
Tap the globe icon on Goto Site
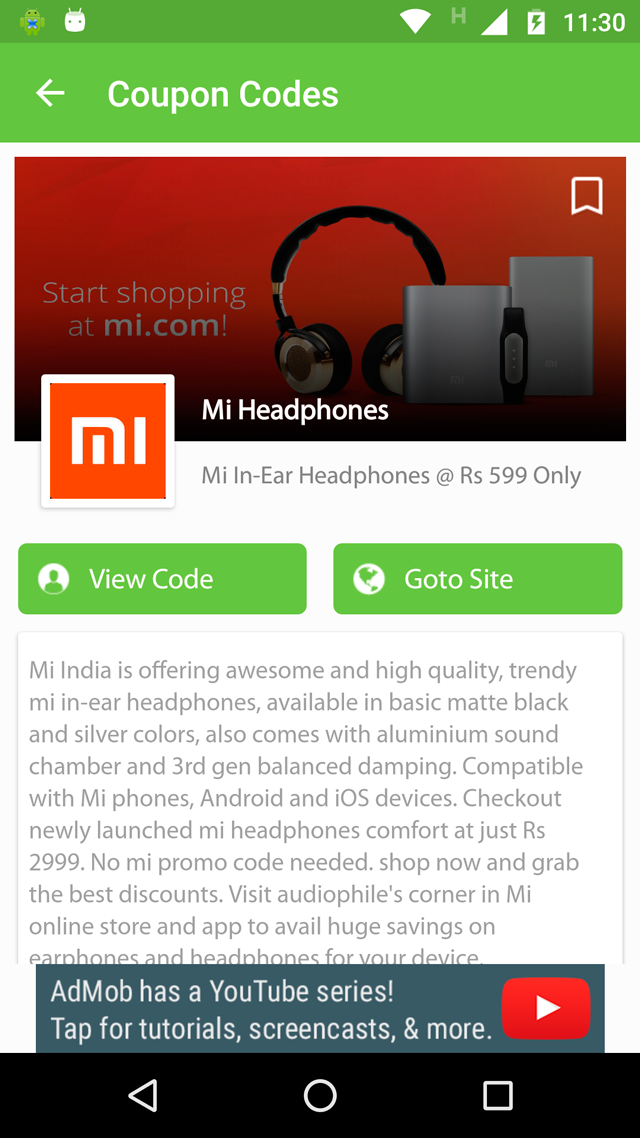tap(369, 579)
